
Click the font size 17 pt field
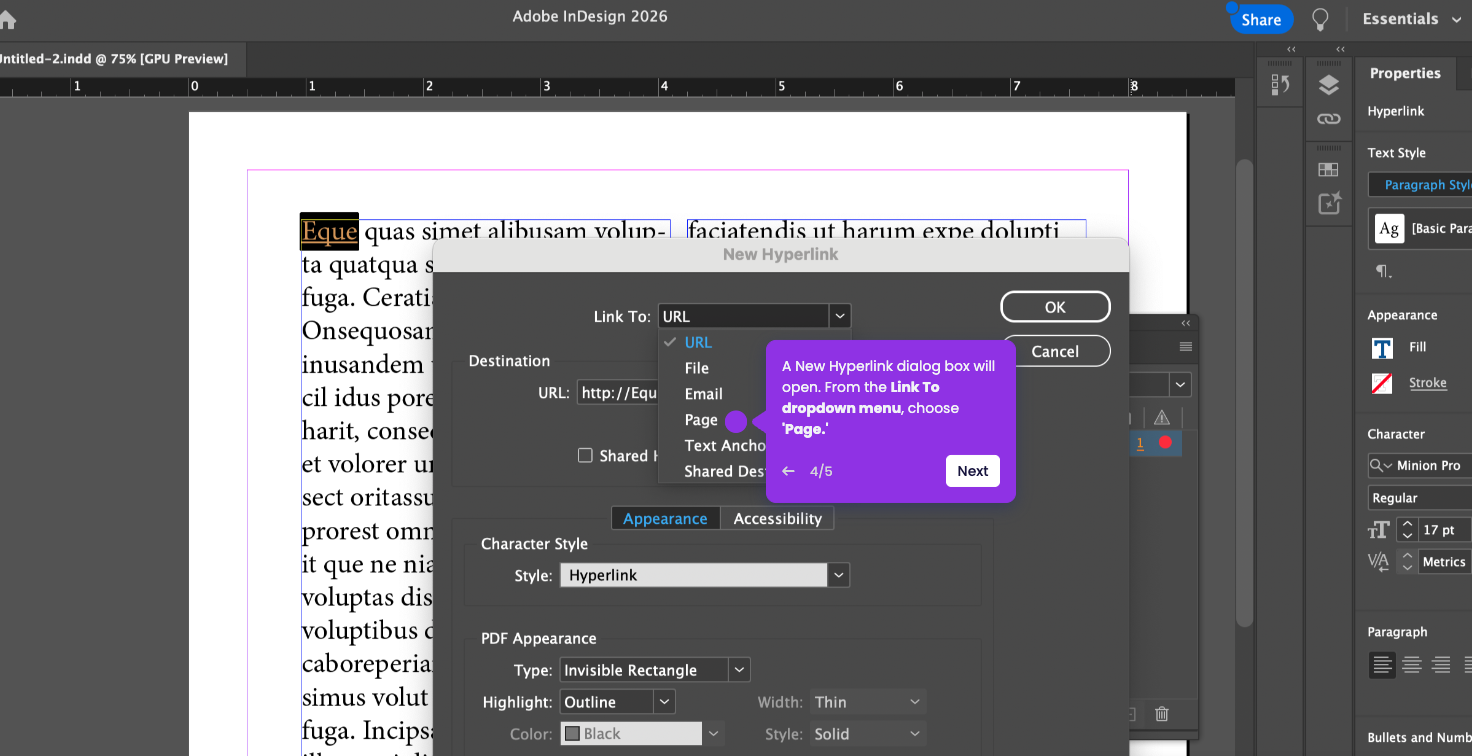(1446, 530)
